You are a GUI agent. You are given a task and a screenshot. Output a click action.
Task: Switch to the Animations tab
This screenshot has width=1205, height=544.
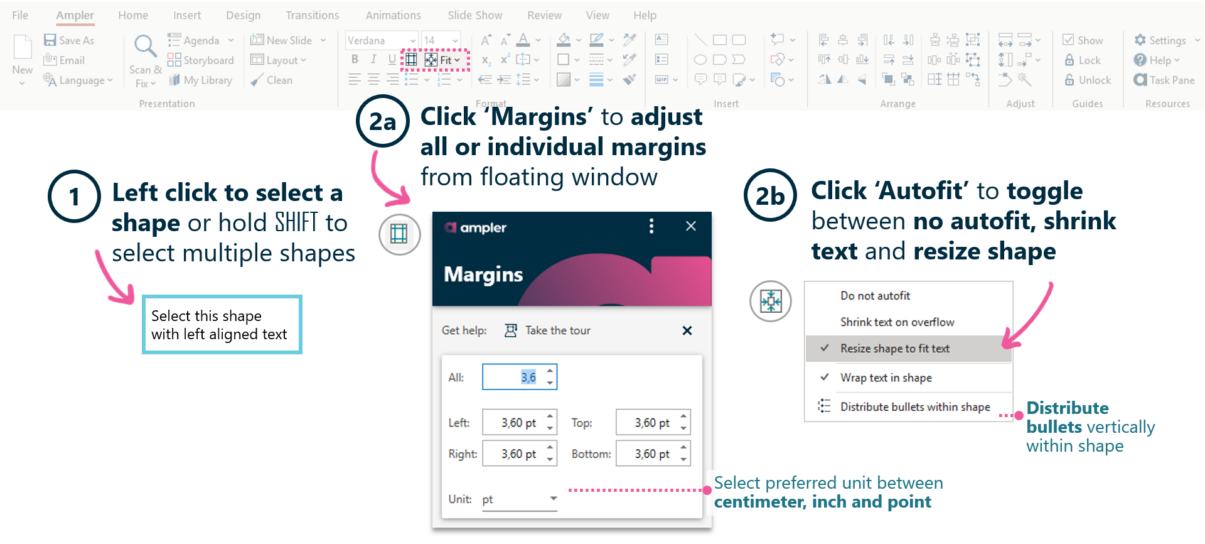coord(393,15)
